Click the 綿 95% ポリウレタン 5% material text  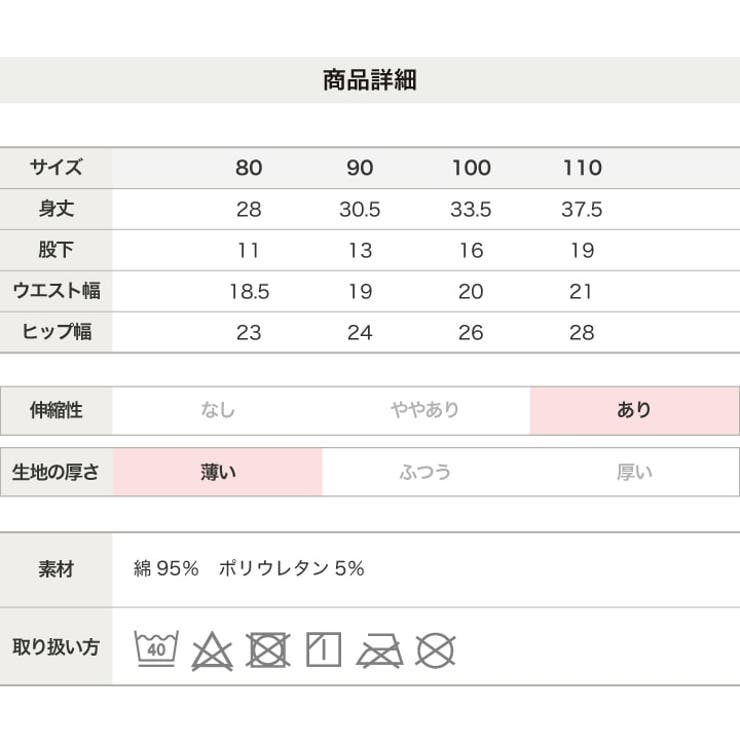(249, 569)
